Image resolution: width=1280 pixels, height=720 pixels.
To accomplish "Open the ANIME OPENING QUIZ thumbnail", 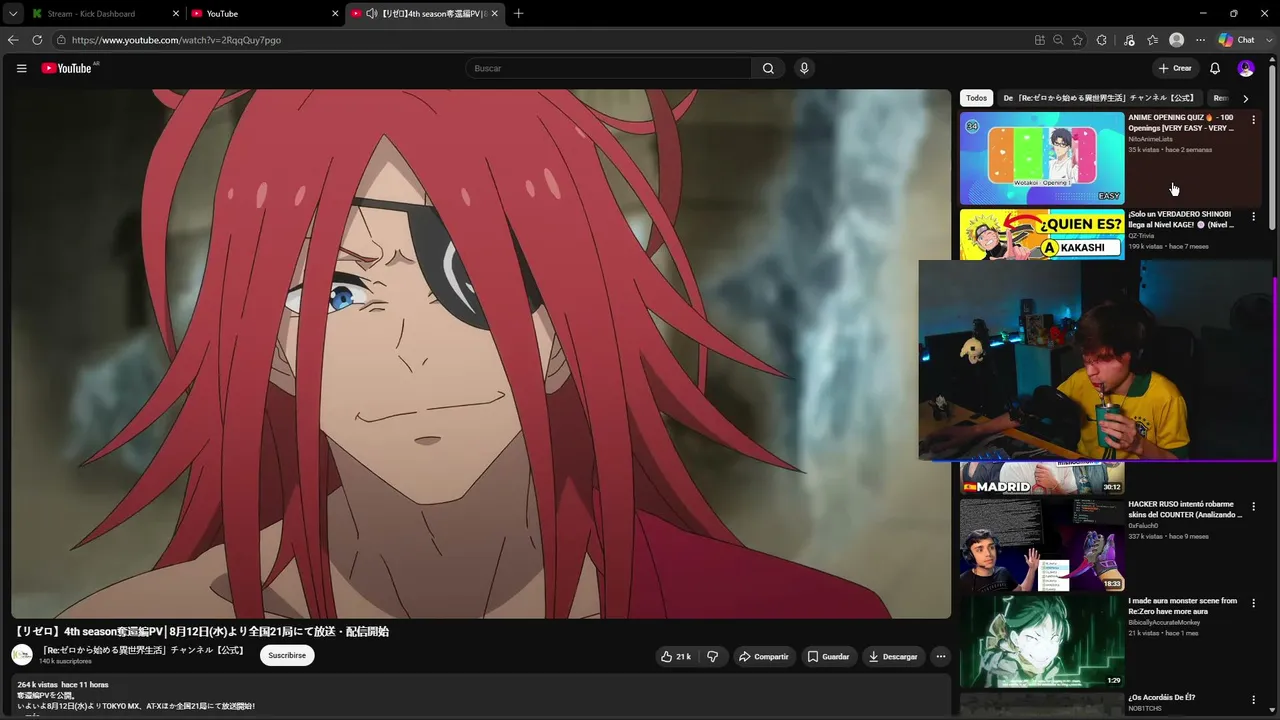I will [x=1042, y=158].
